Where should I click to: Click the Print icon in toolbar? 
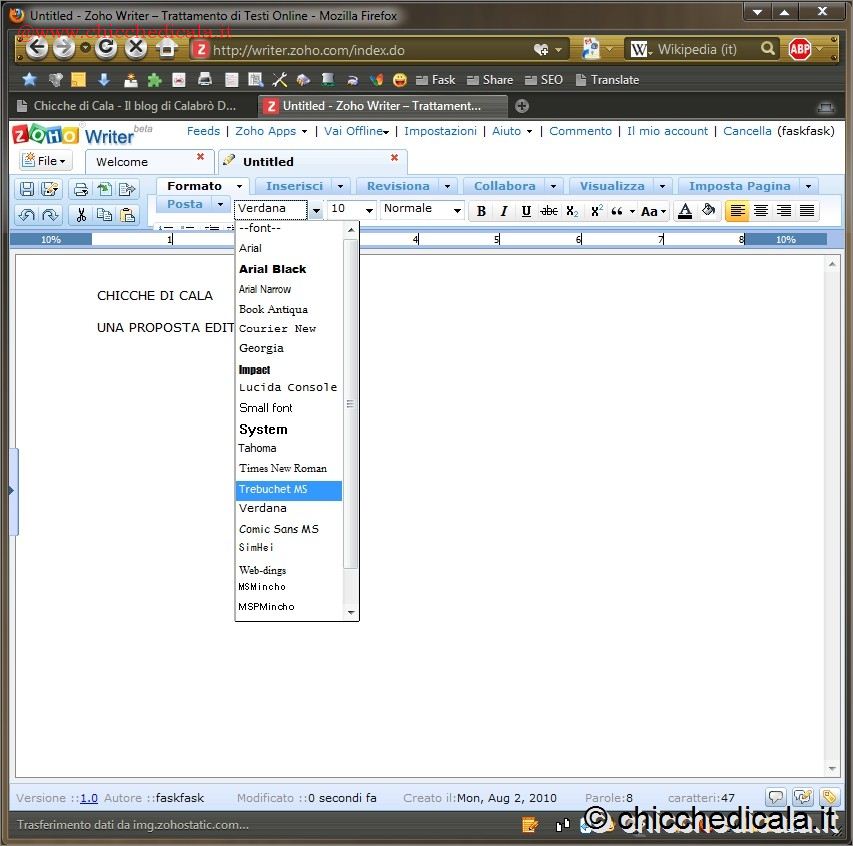coord(80,189)
